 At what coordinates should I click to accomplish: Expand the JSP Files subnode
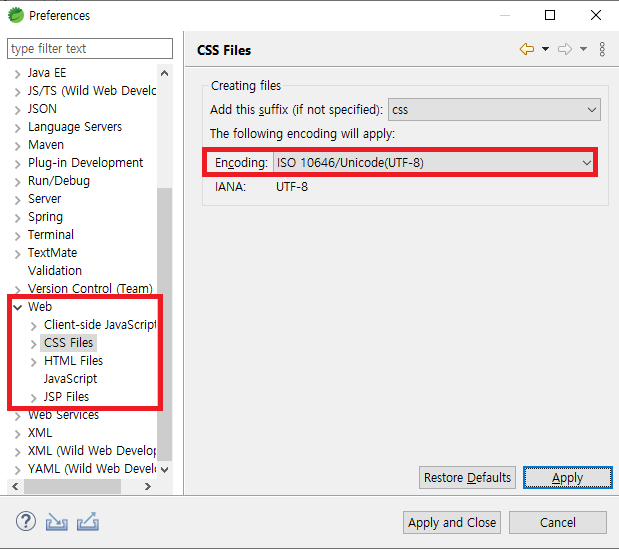coord(34,398)
